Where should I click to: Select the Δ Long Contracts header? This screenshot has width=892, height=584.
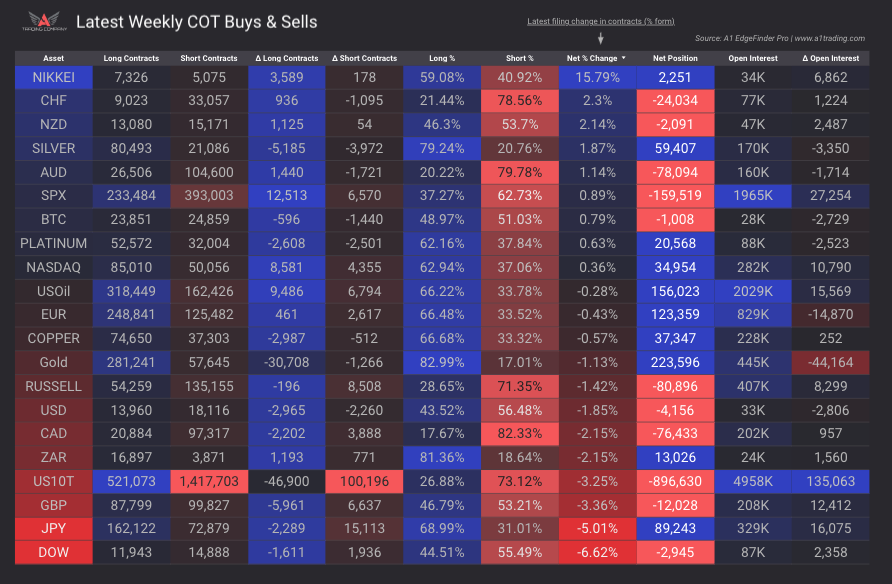pos(287,58)
